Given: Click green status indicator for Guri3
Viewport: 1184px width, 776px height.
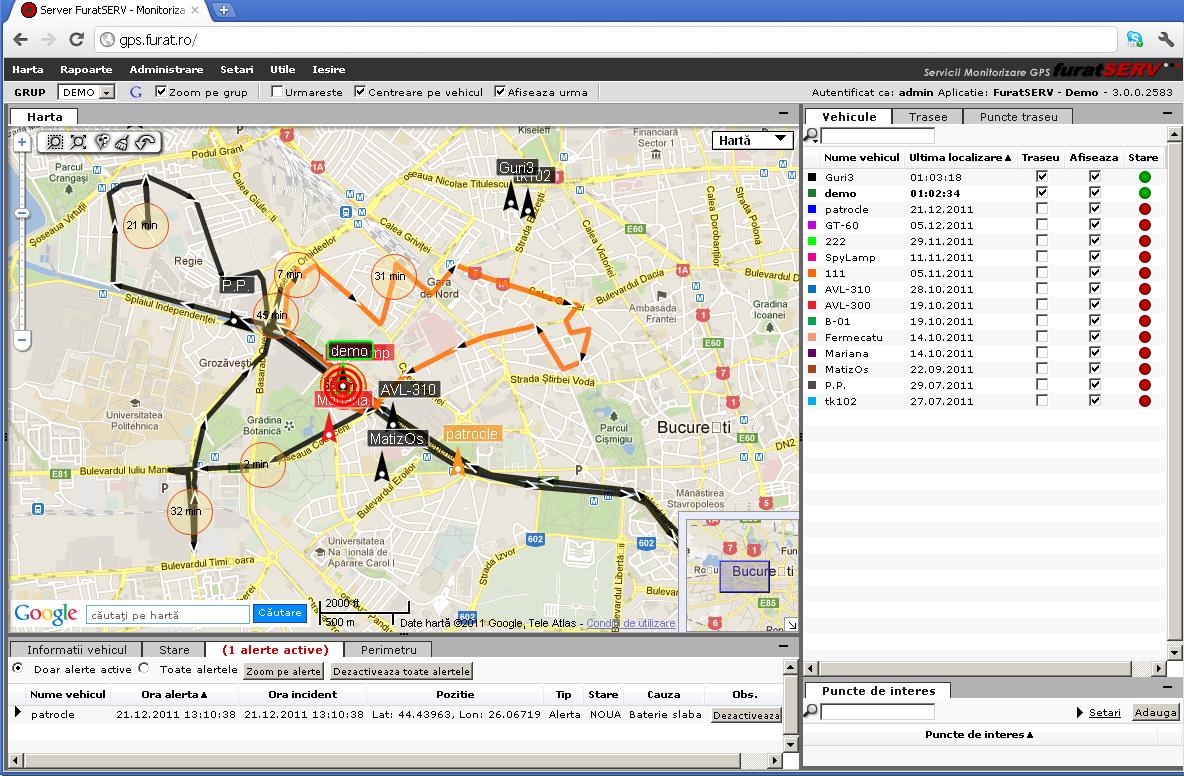Looking at the screenshot, I should (x=1145, y=177).
